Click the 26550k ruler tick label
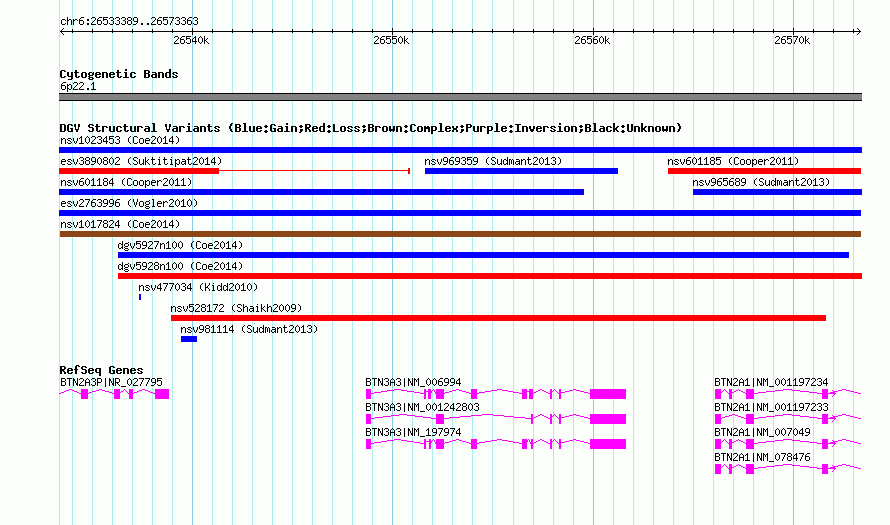Screen dimensions: 890x525 pos(391,40)
